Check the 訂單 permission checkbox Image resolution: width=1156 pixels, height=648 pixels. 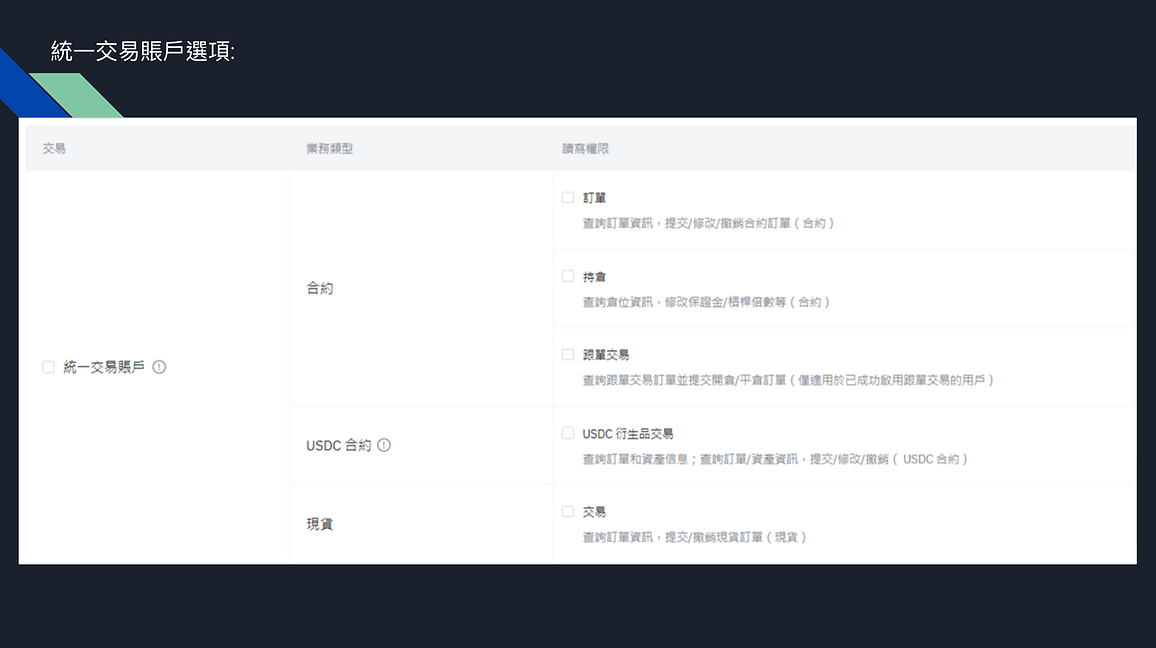click(567, 197)
